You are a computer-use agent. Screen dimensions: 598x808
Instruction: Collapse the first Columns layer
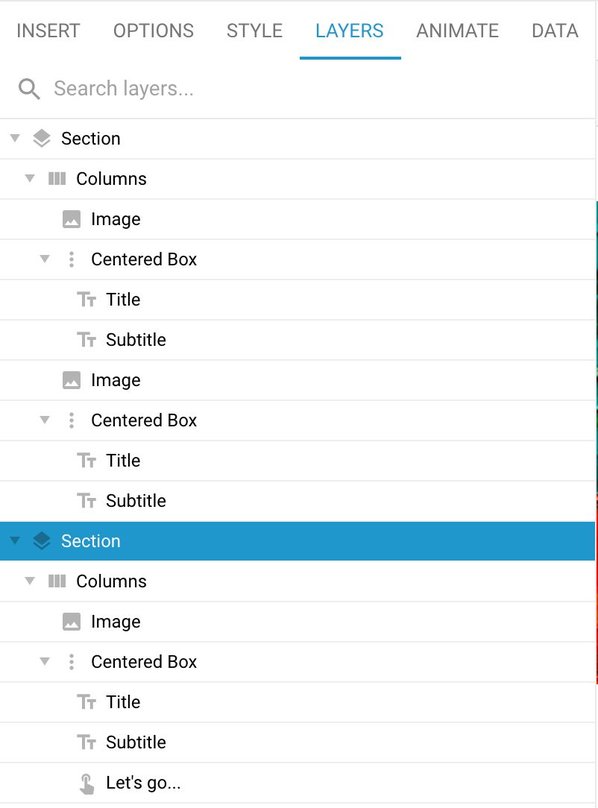point(30,178)
